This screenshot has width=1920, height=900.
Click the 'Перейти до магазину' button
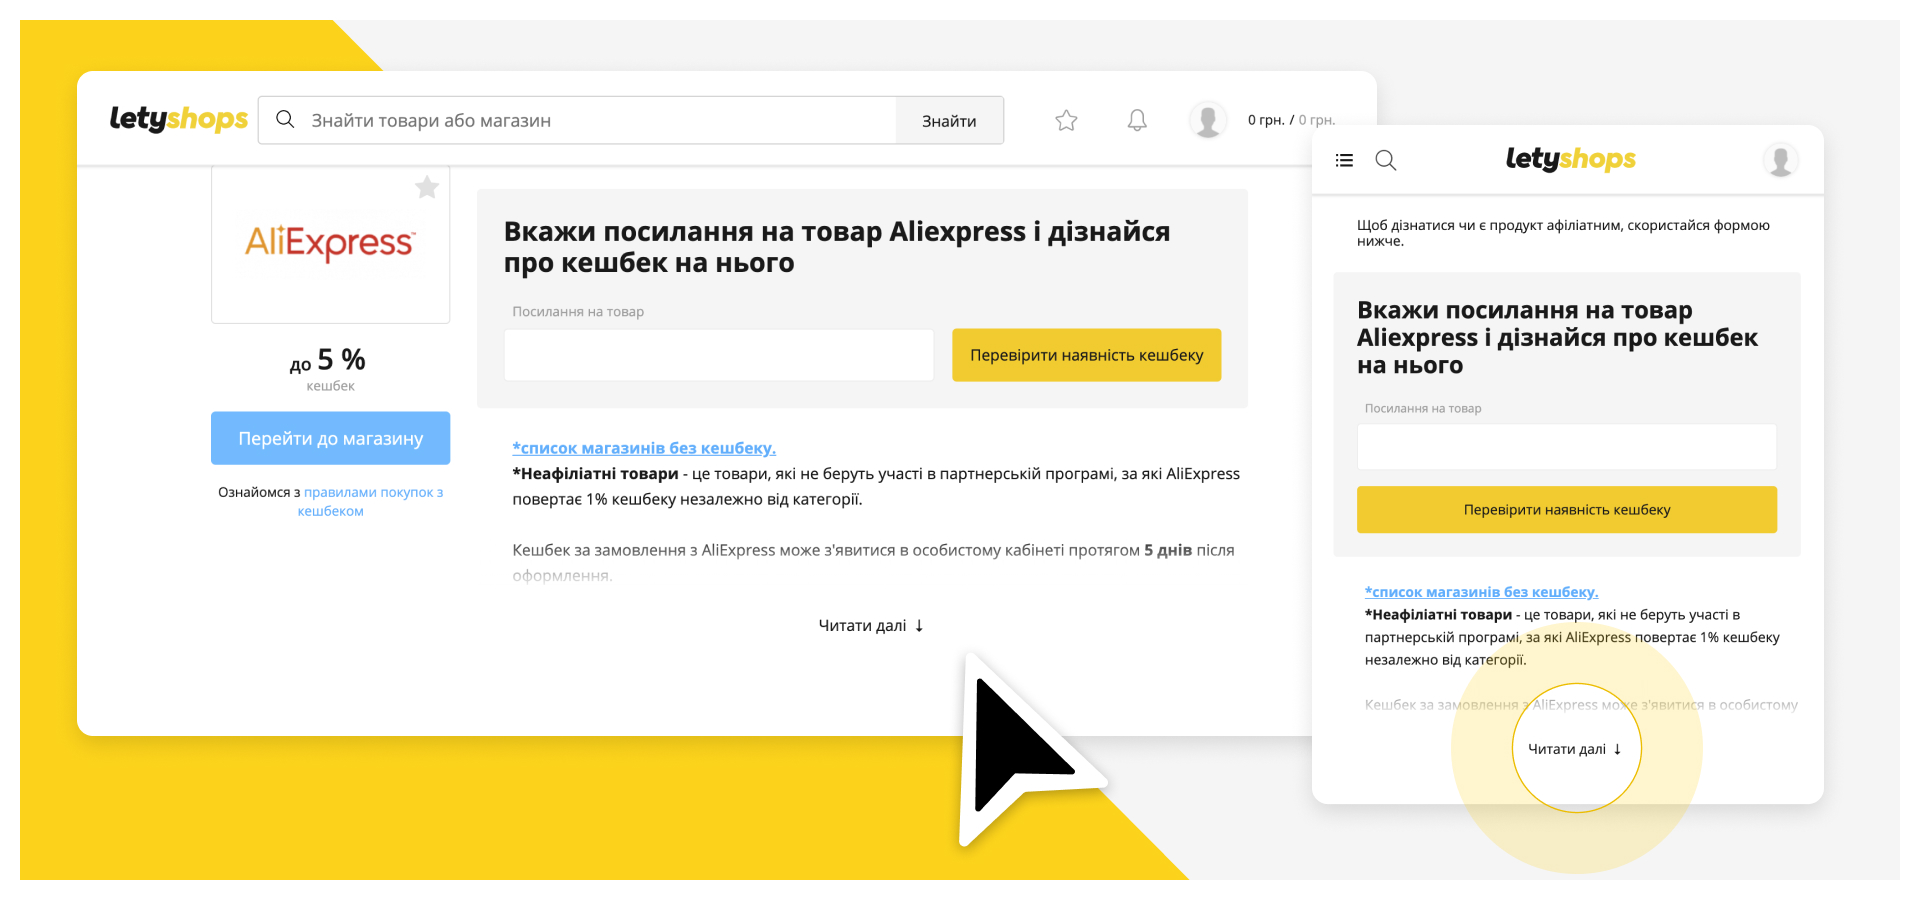click(330, 438)
